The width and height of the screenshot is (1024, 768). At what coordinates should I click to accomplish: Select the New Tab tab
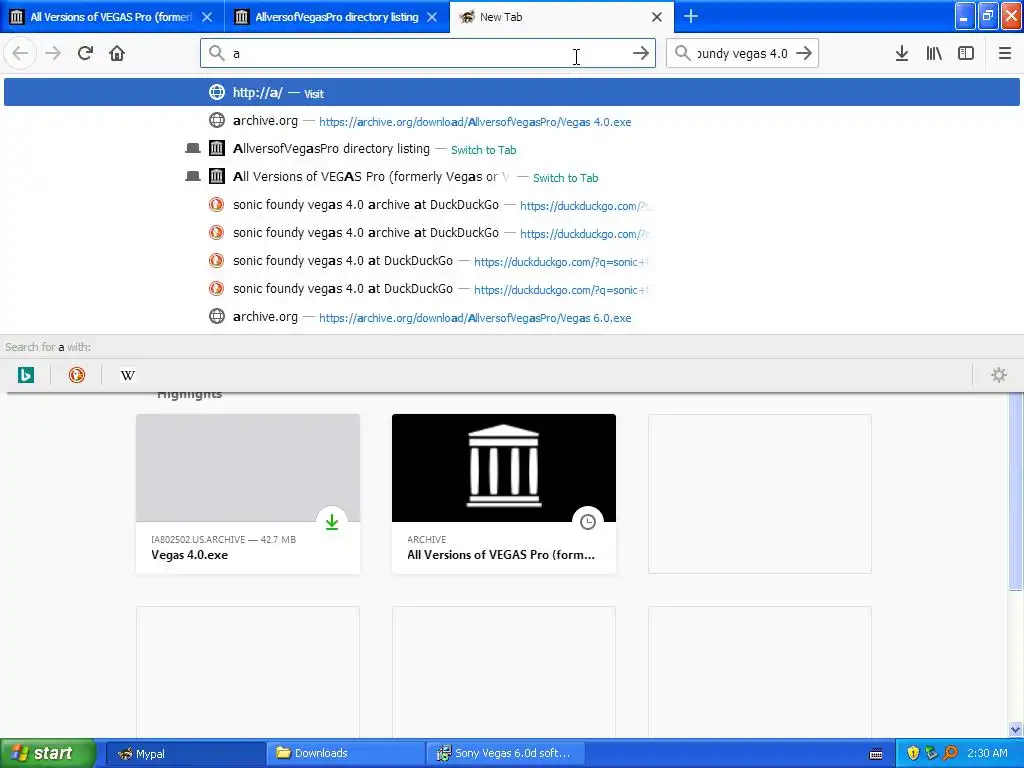coord(562,17)
